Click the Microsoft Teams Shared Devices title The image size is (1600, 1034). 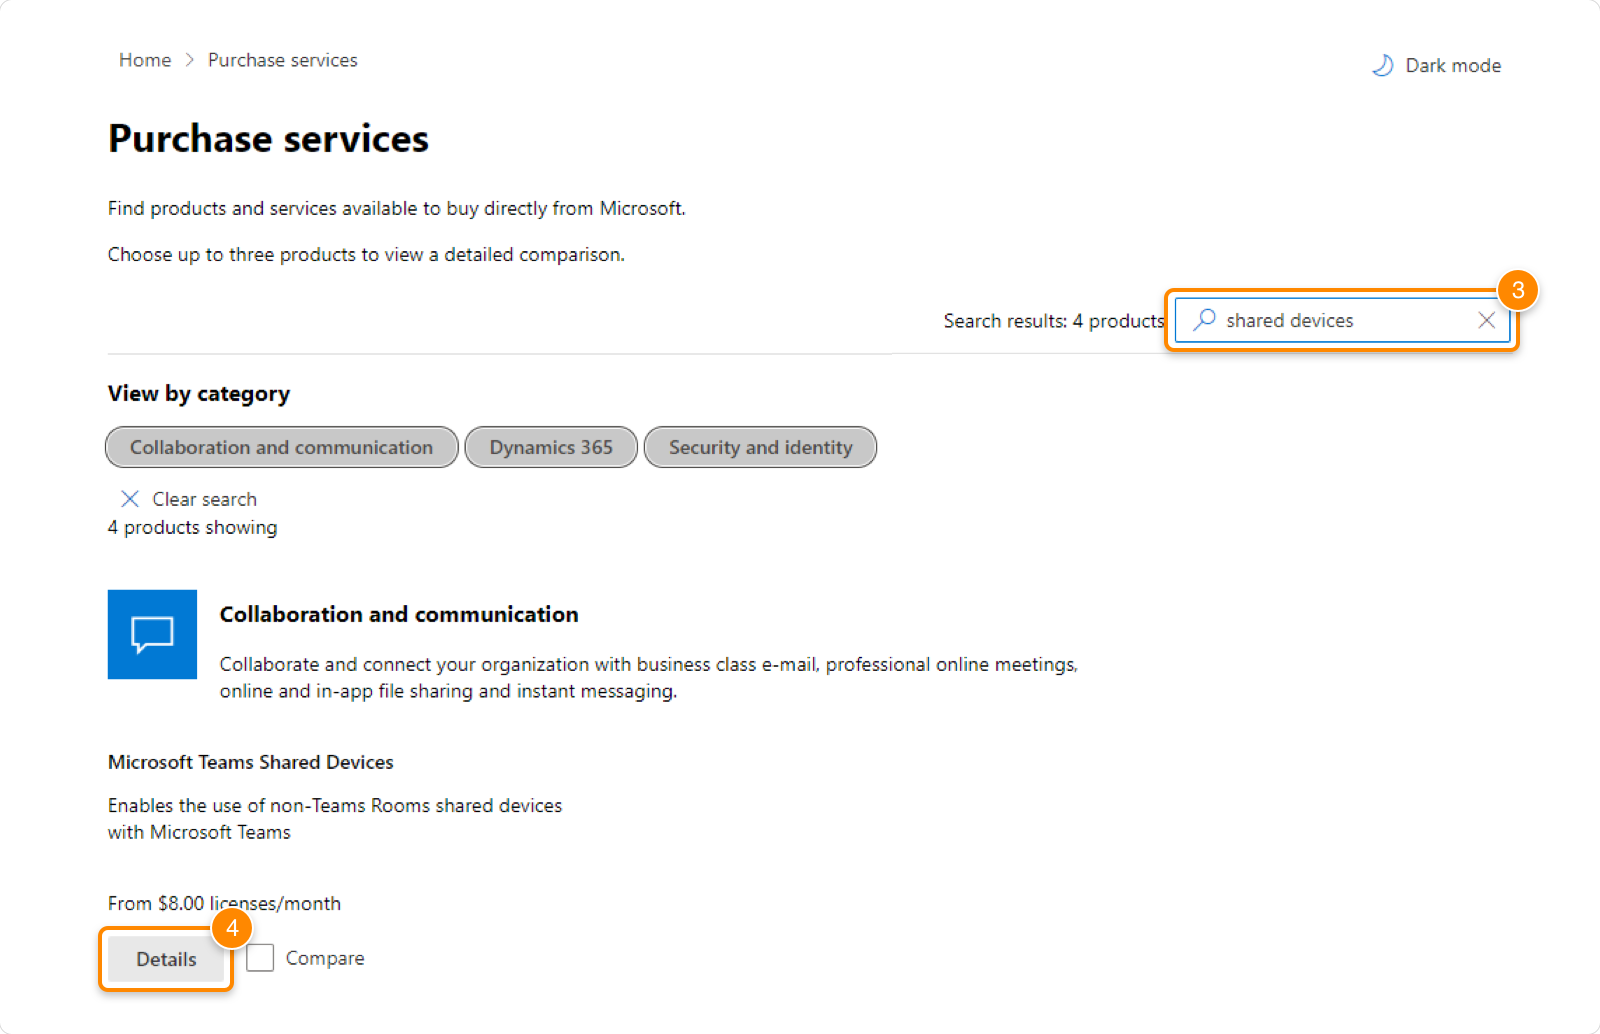point(250,762)
